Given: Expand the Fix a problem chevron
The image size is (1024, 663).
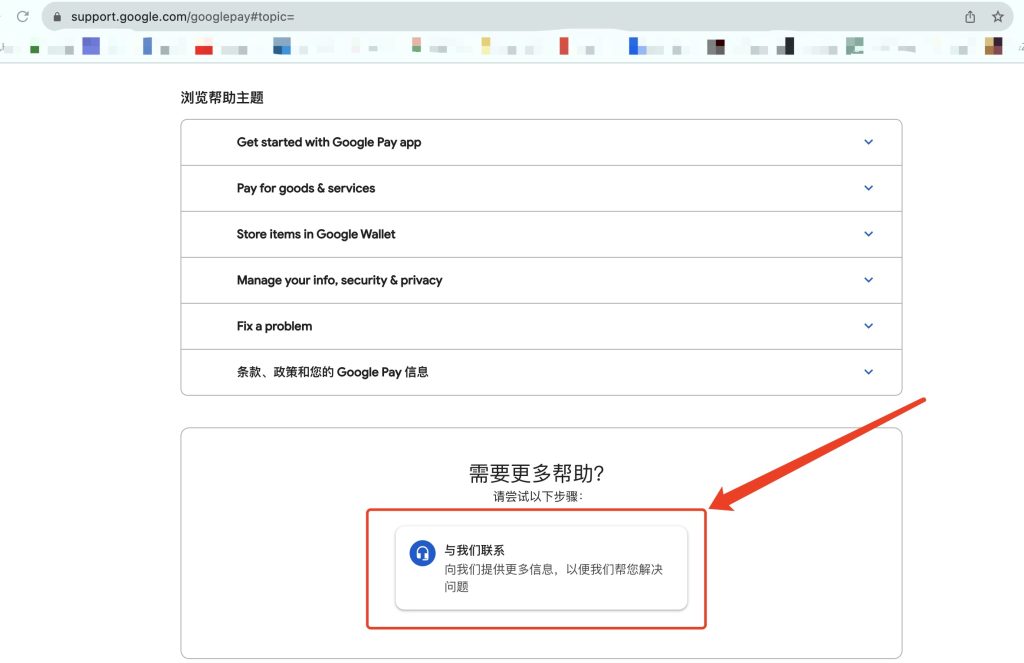Looking at the screenshot, I should pos(868,326).
